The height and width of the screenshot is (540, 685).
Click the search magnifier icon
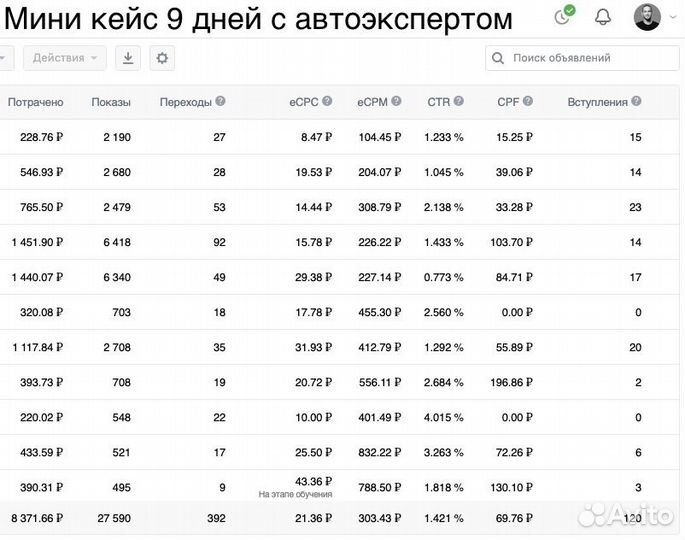click(498, 58)
